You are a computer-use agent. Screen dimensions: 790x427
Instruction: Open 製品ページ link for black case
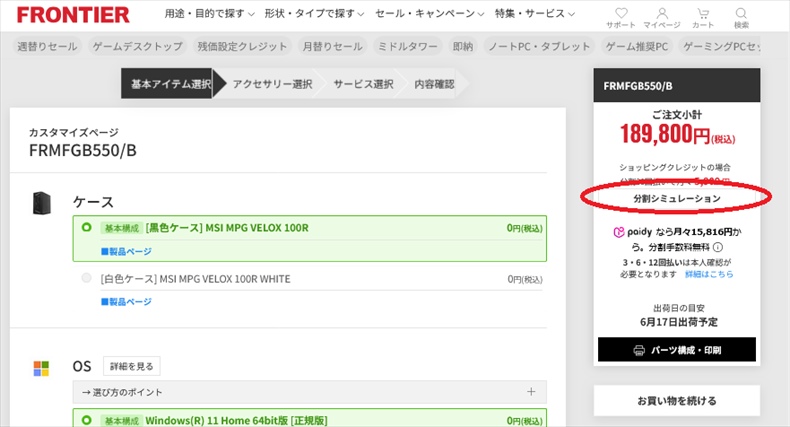click(x=126, y=251)
